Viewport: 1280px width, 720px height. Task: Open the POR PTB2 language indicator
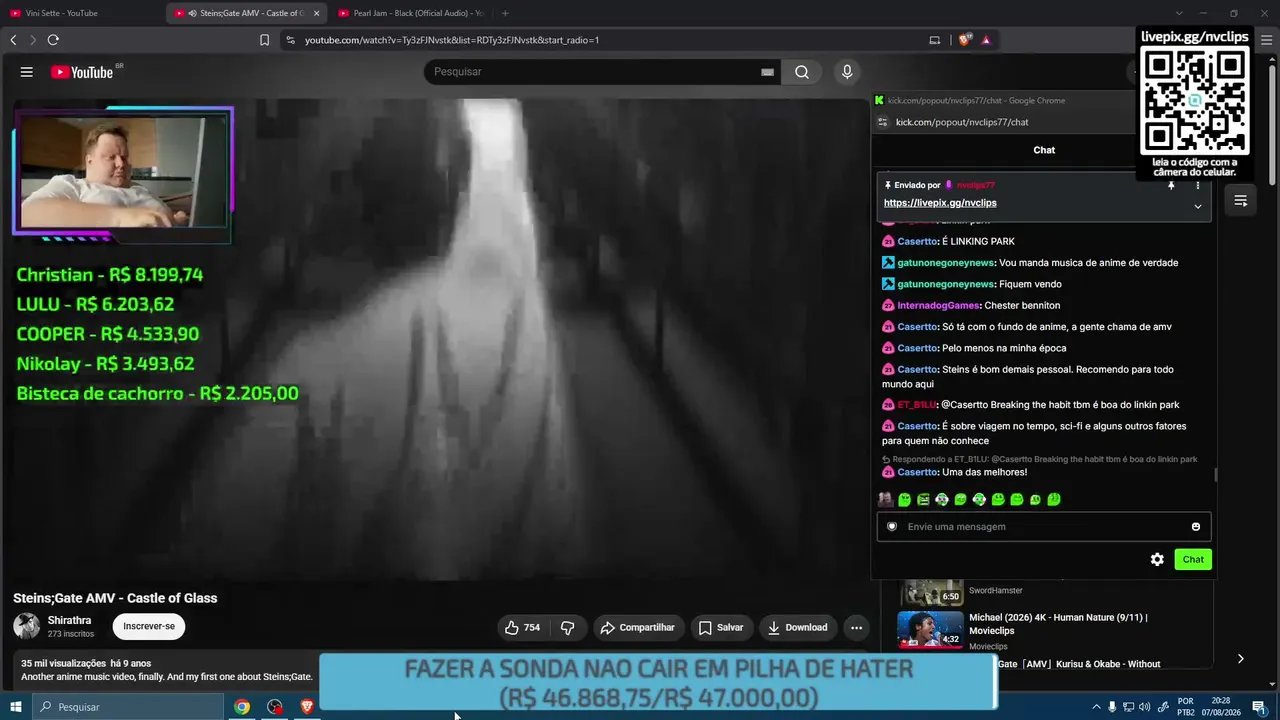pos(1186,707)
